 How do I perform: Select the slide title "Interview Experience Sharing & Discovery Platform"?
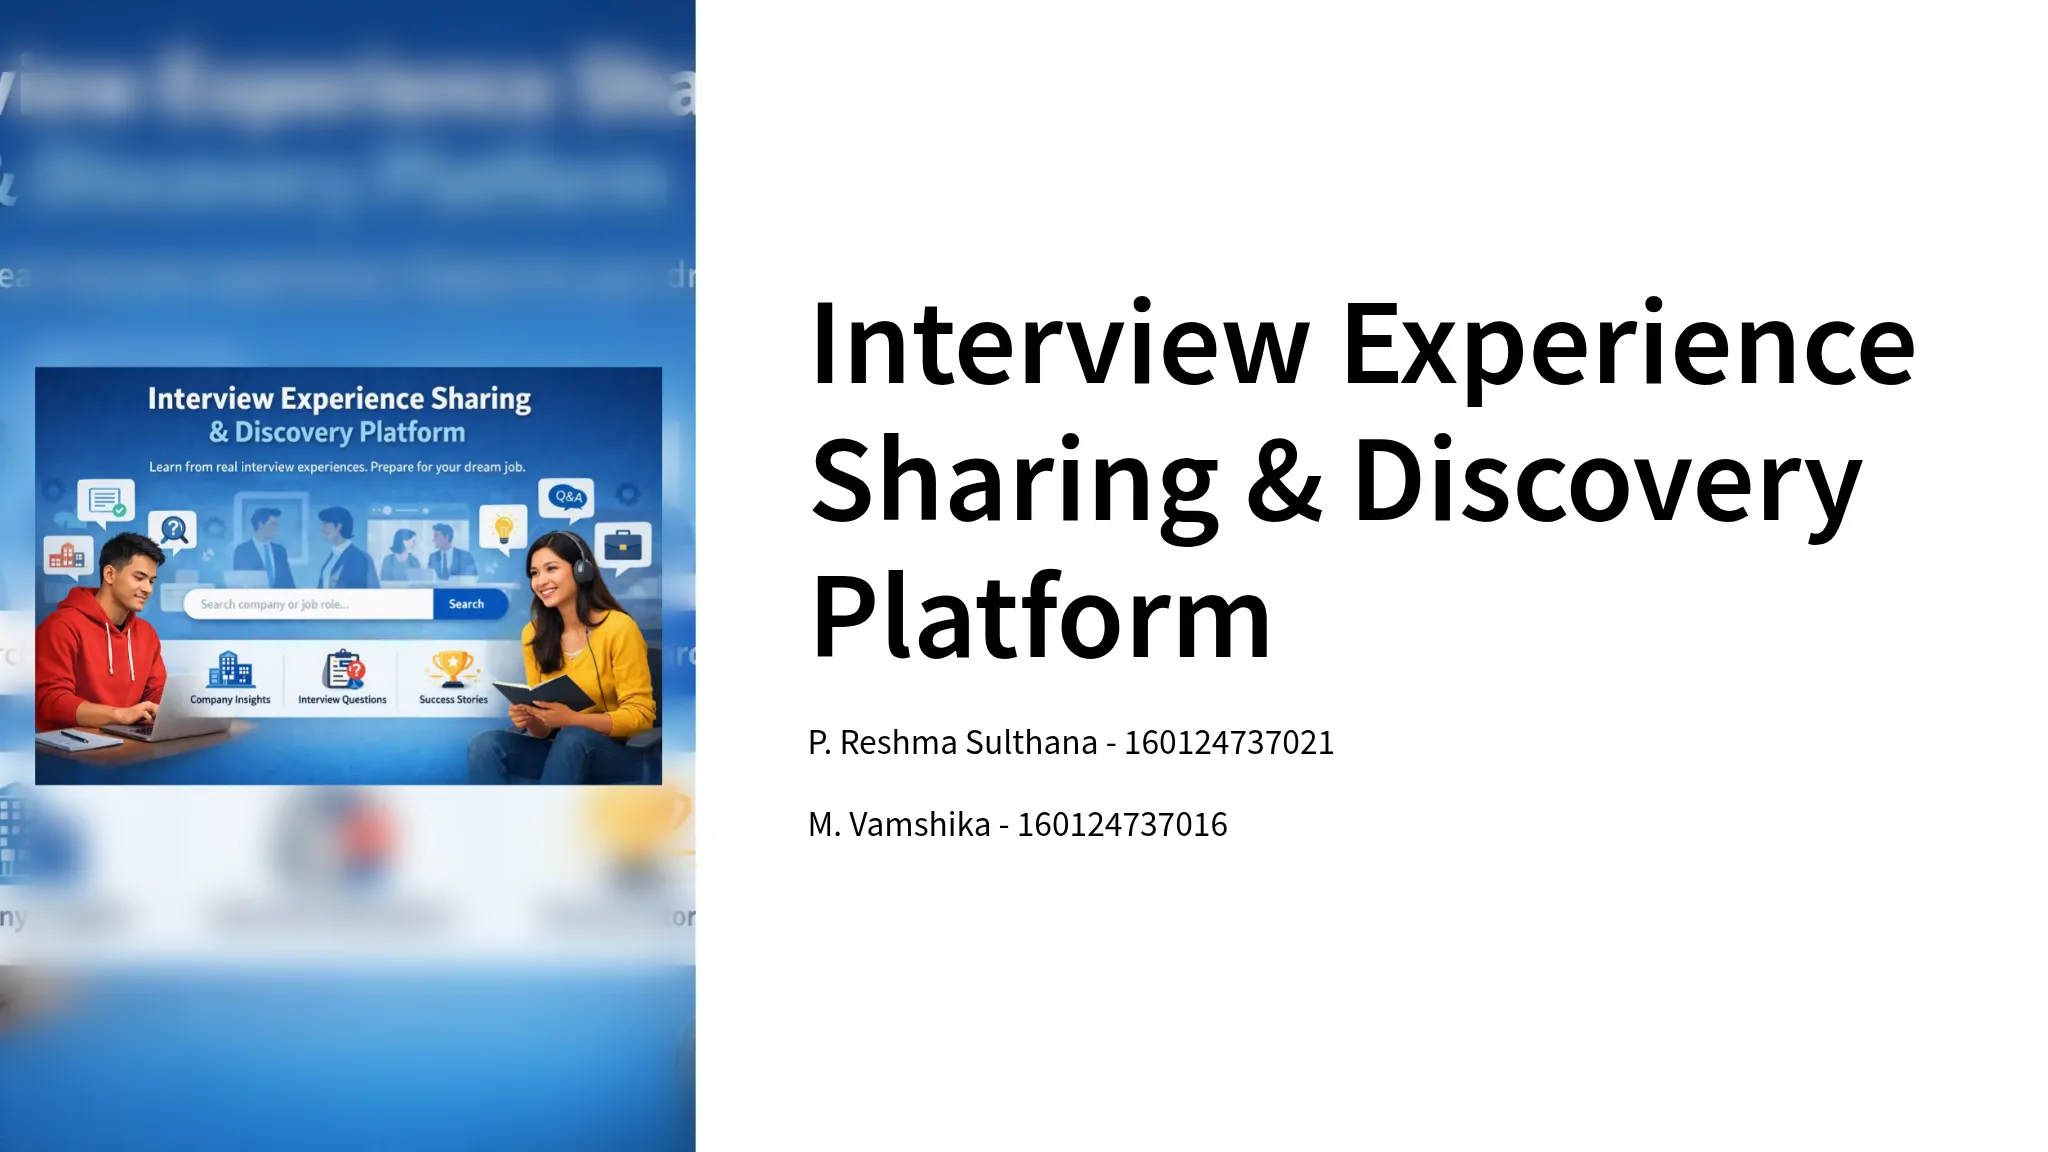pyautogui.click(x=1362, y=480)
